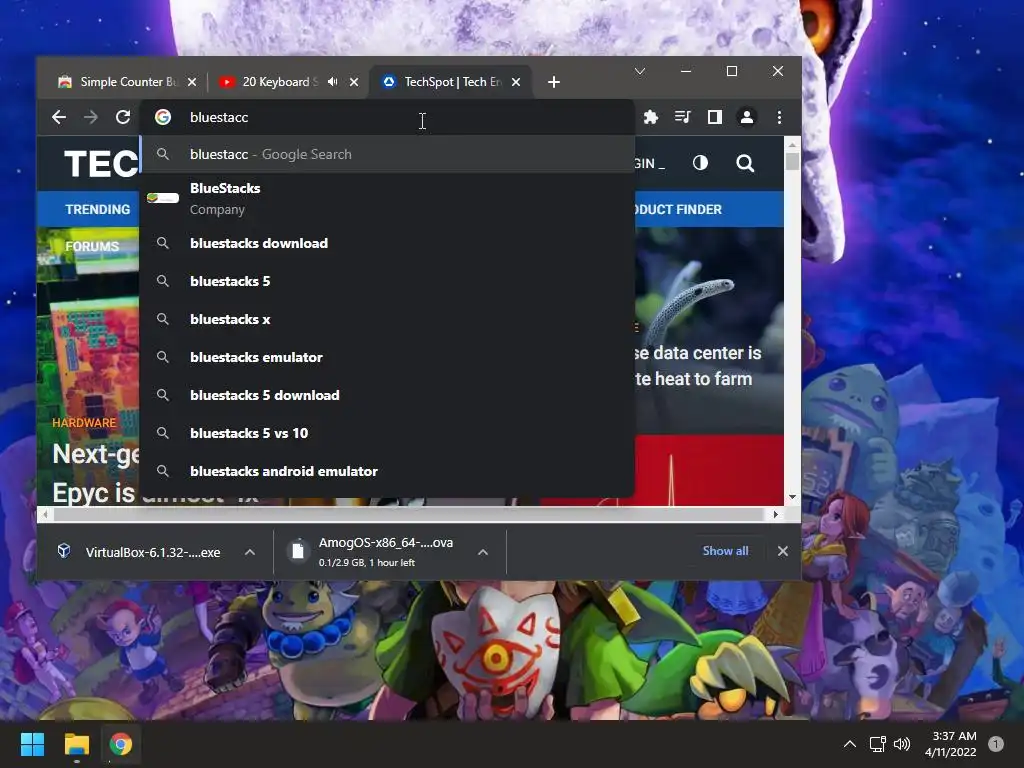Choose bluestacks android emulator suggestion
Image resolution: width=1024 pixels, height=768 pixels.
coord(387,471)
